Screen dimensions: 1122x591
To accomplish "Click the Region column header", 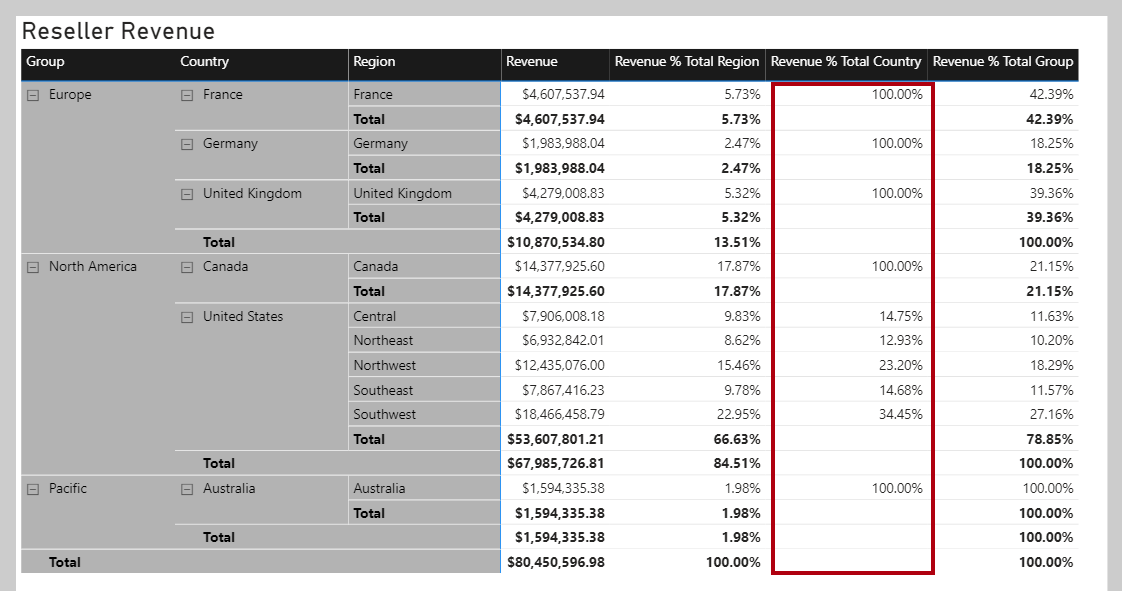I will pos(374,62).
